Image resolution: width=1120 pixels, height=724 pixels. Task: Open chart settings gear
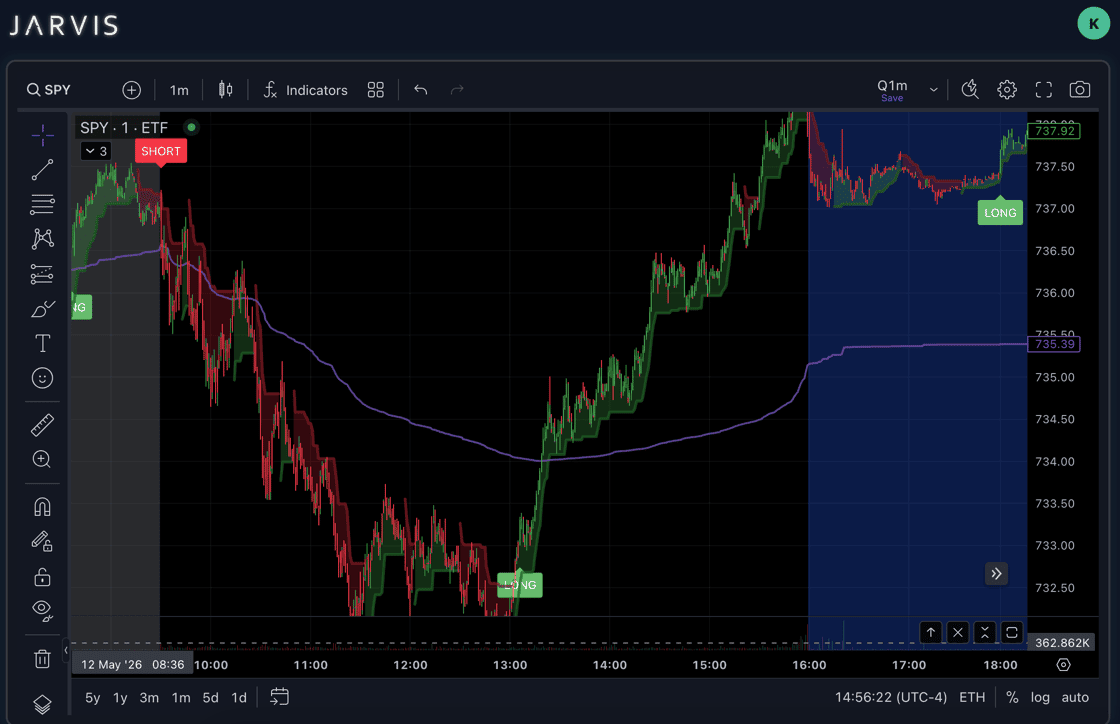pyautogui.click(x=1007, y=90)
